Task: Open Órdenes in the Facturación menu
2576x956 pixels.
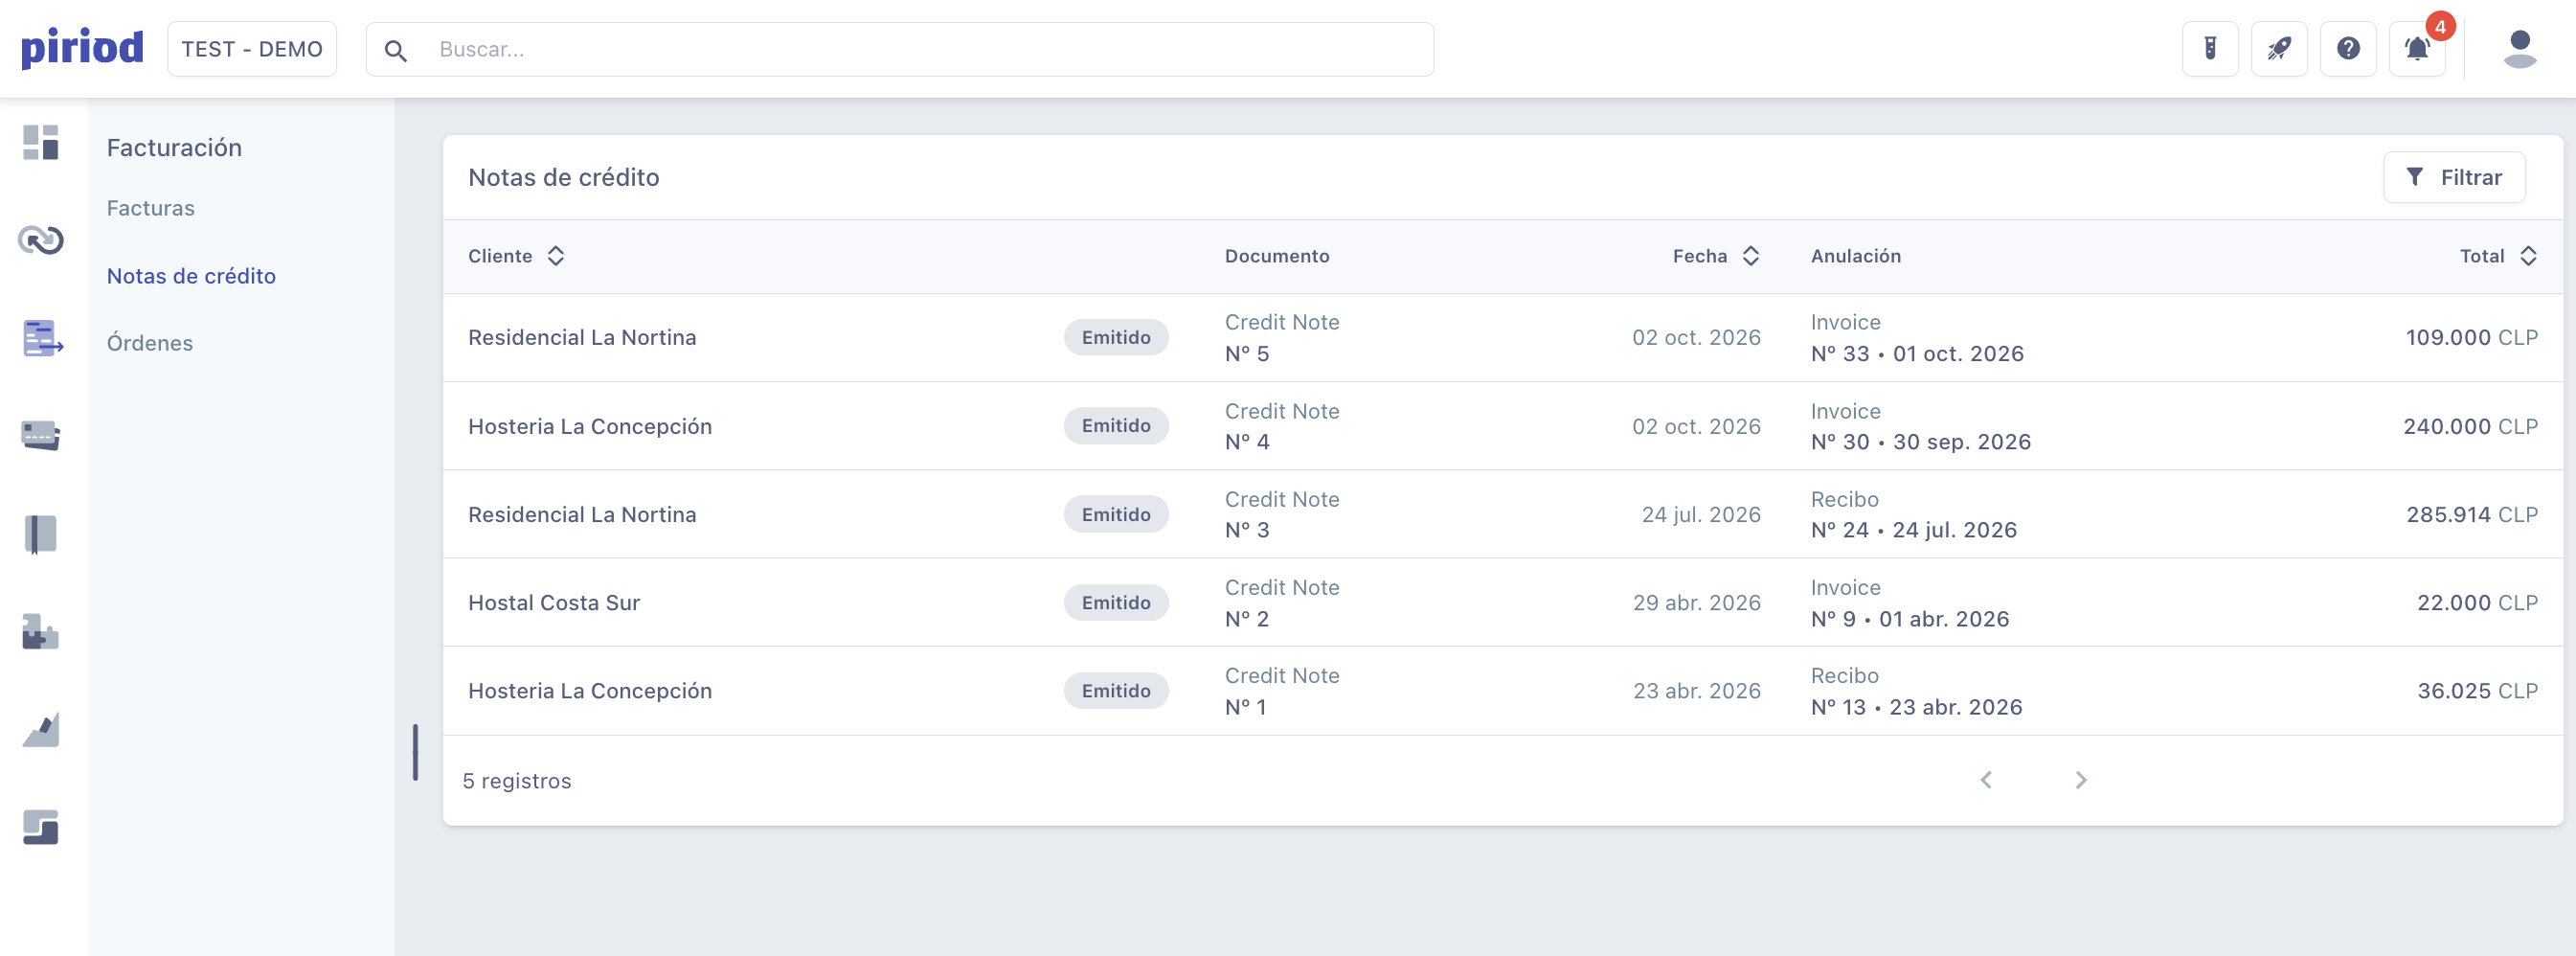Action: pos(150,343)
